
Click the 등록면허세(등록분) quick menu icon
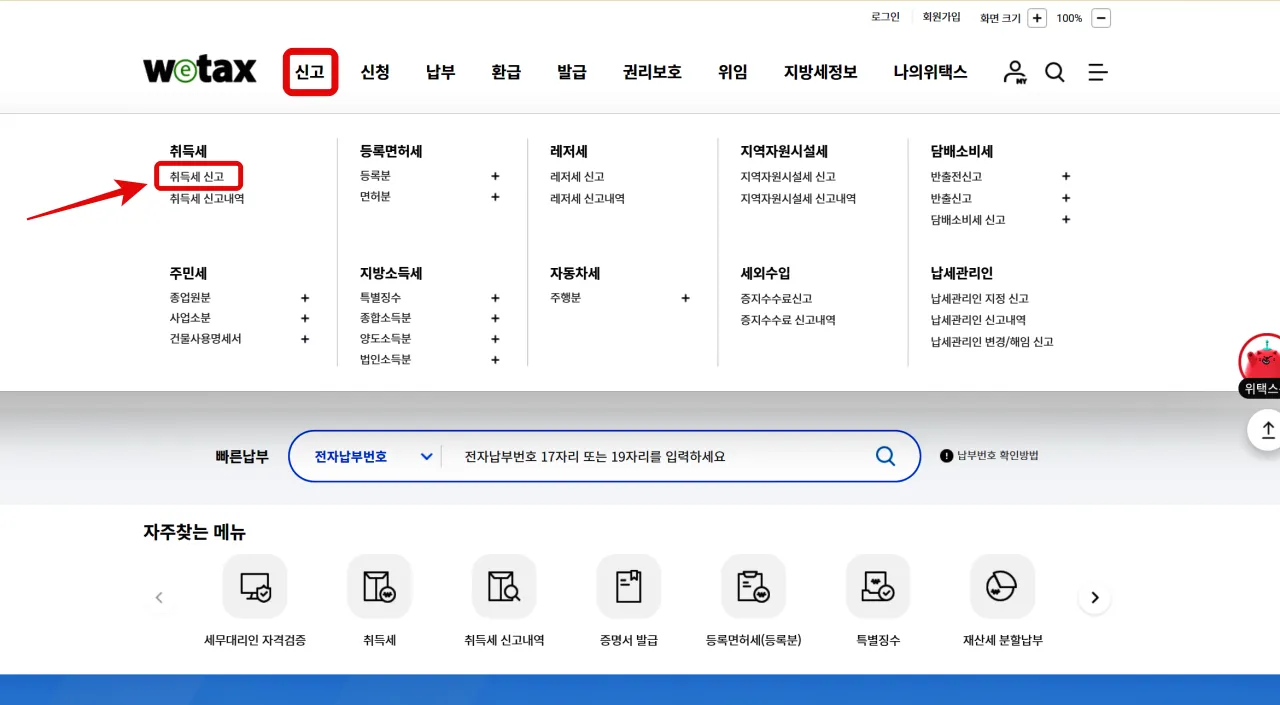point(753,587)
